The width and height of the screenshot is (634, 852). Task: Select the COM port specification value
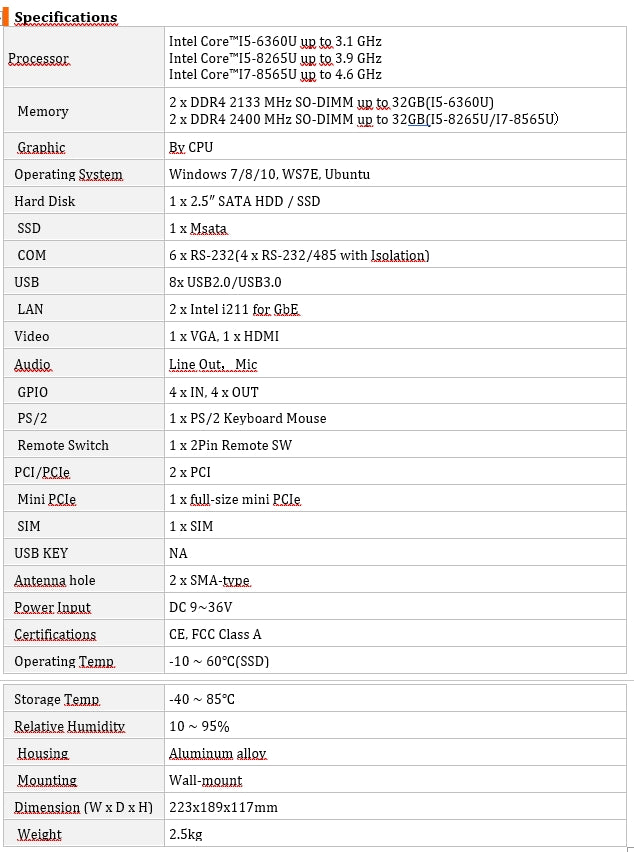(x=299, y=256)
